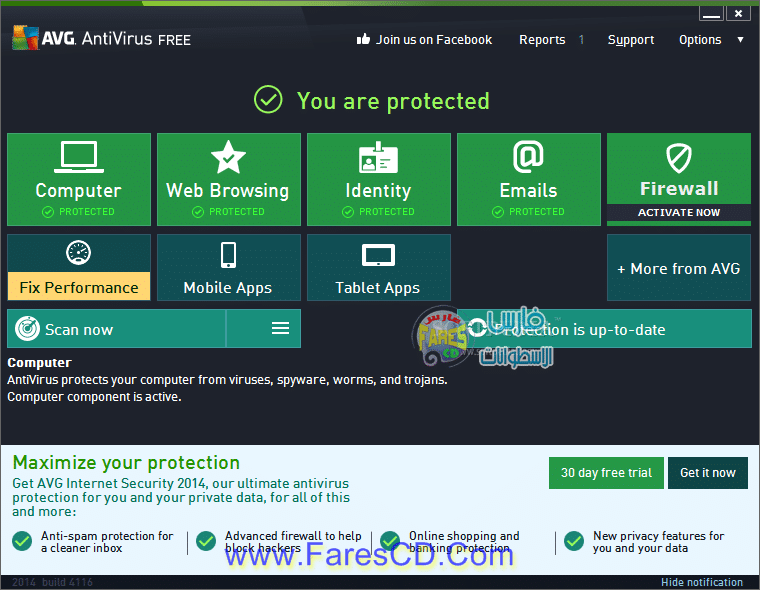Click the Emails PROTECTED status checkmark
The width and height of the screenshot is (760, 590).
(x=498, y=212)
